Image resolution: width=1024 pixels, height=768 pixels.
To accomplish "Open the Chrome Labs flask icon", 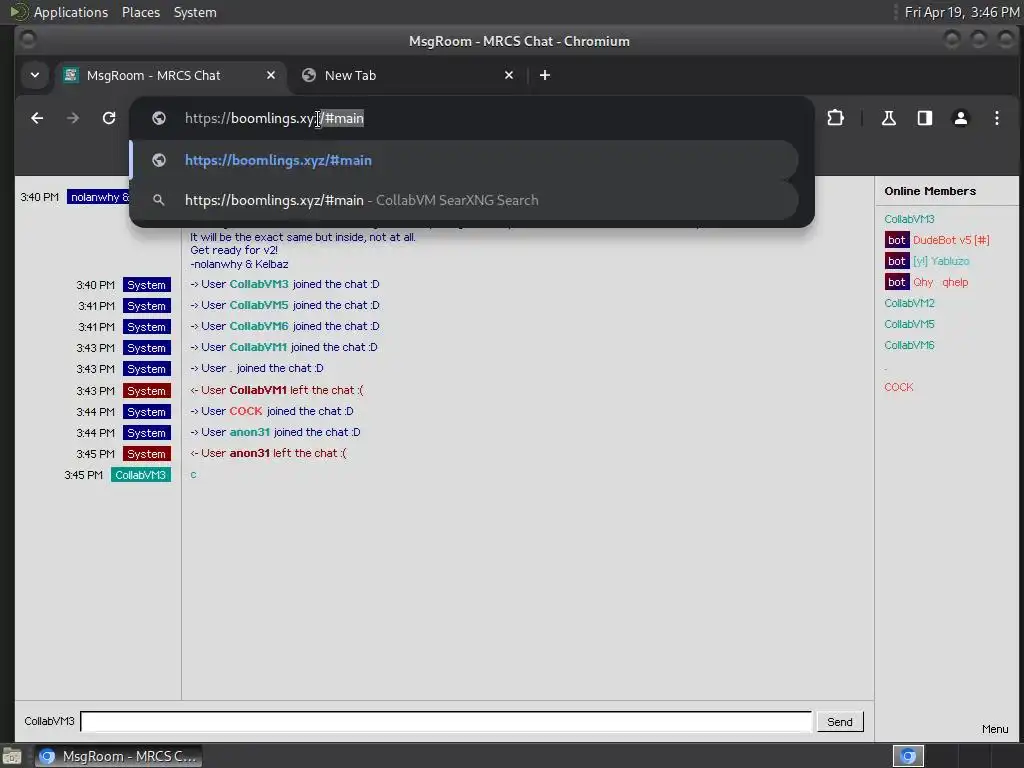I will pyautogui.click(x=888, y=118).
